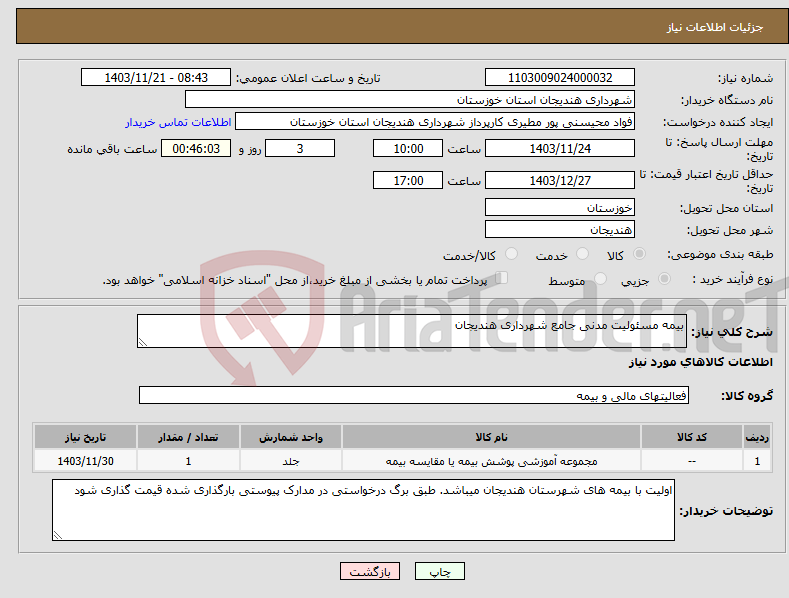789x598 pixels.
Task: Toggle the Islamic treasury payment checkbox
Action: pos(502,278)
